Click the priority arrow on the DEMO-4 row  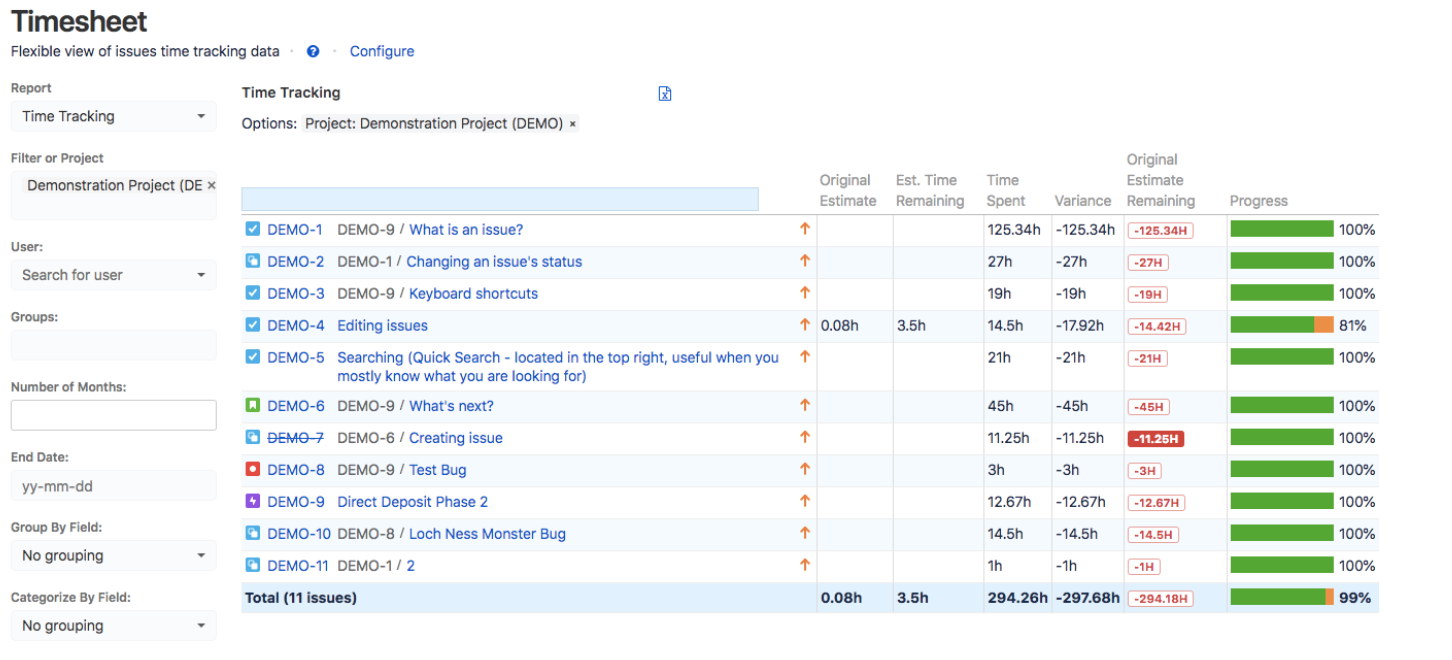pyautogui.click(x=805, y=325)
